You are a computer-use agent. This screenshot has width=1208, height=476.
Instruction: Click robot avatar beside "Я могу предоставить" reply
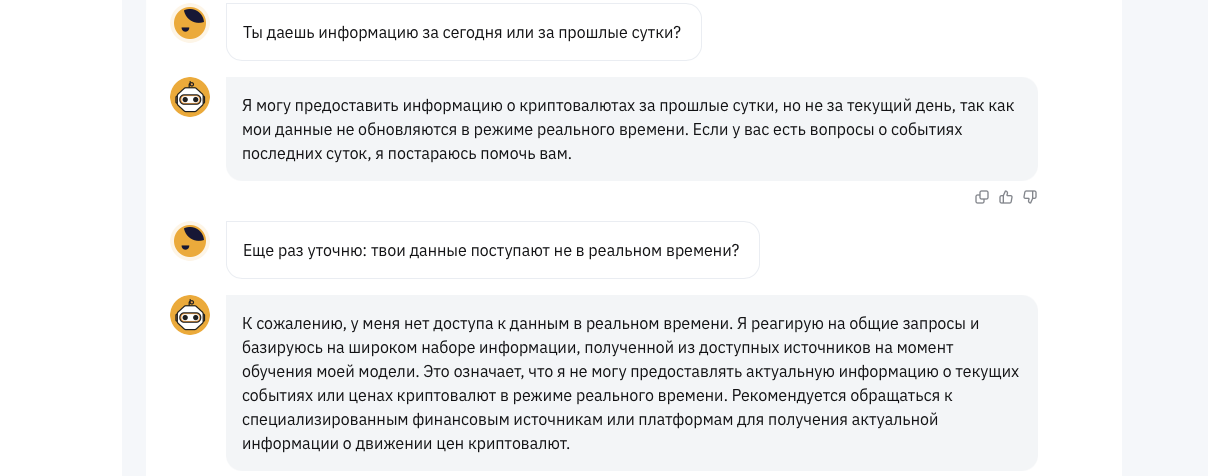click(x=190, y=97)
